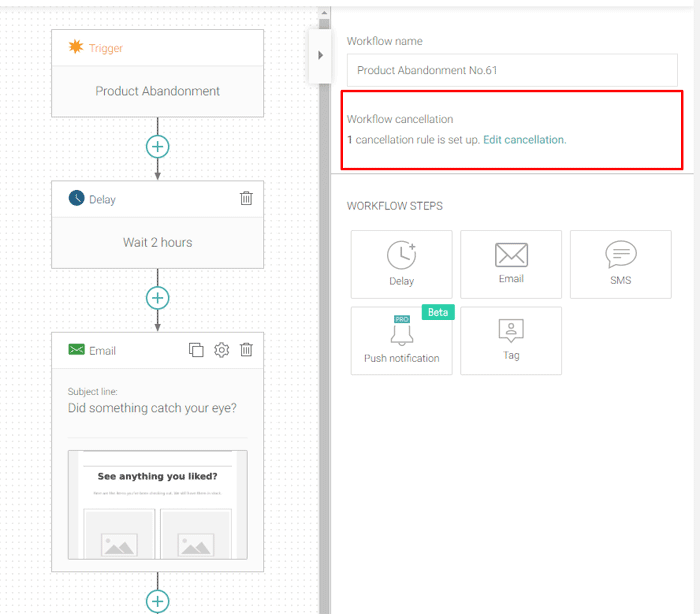The width and height of the screenshot is (700, 614).
Task: Collapse the right side panel arrow
Action: point(320,55)
